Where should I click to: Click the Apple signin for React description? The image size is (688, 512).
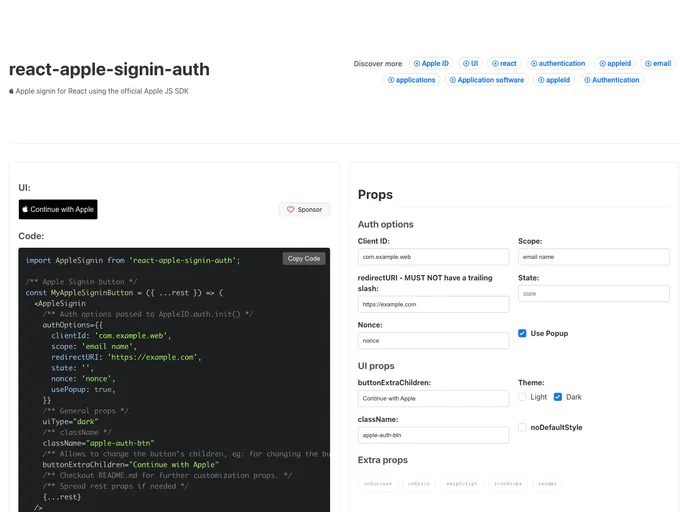[99, 91]
